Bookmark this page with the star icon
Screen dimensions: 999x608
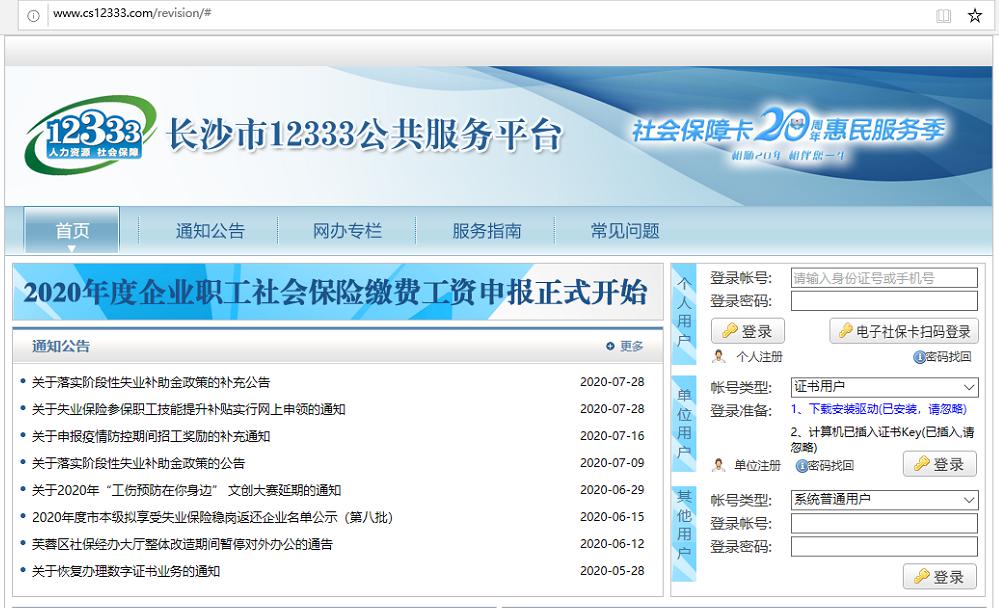point(974,15)
